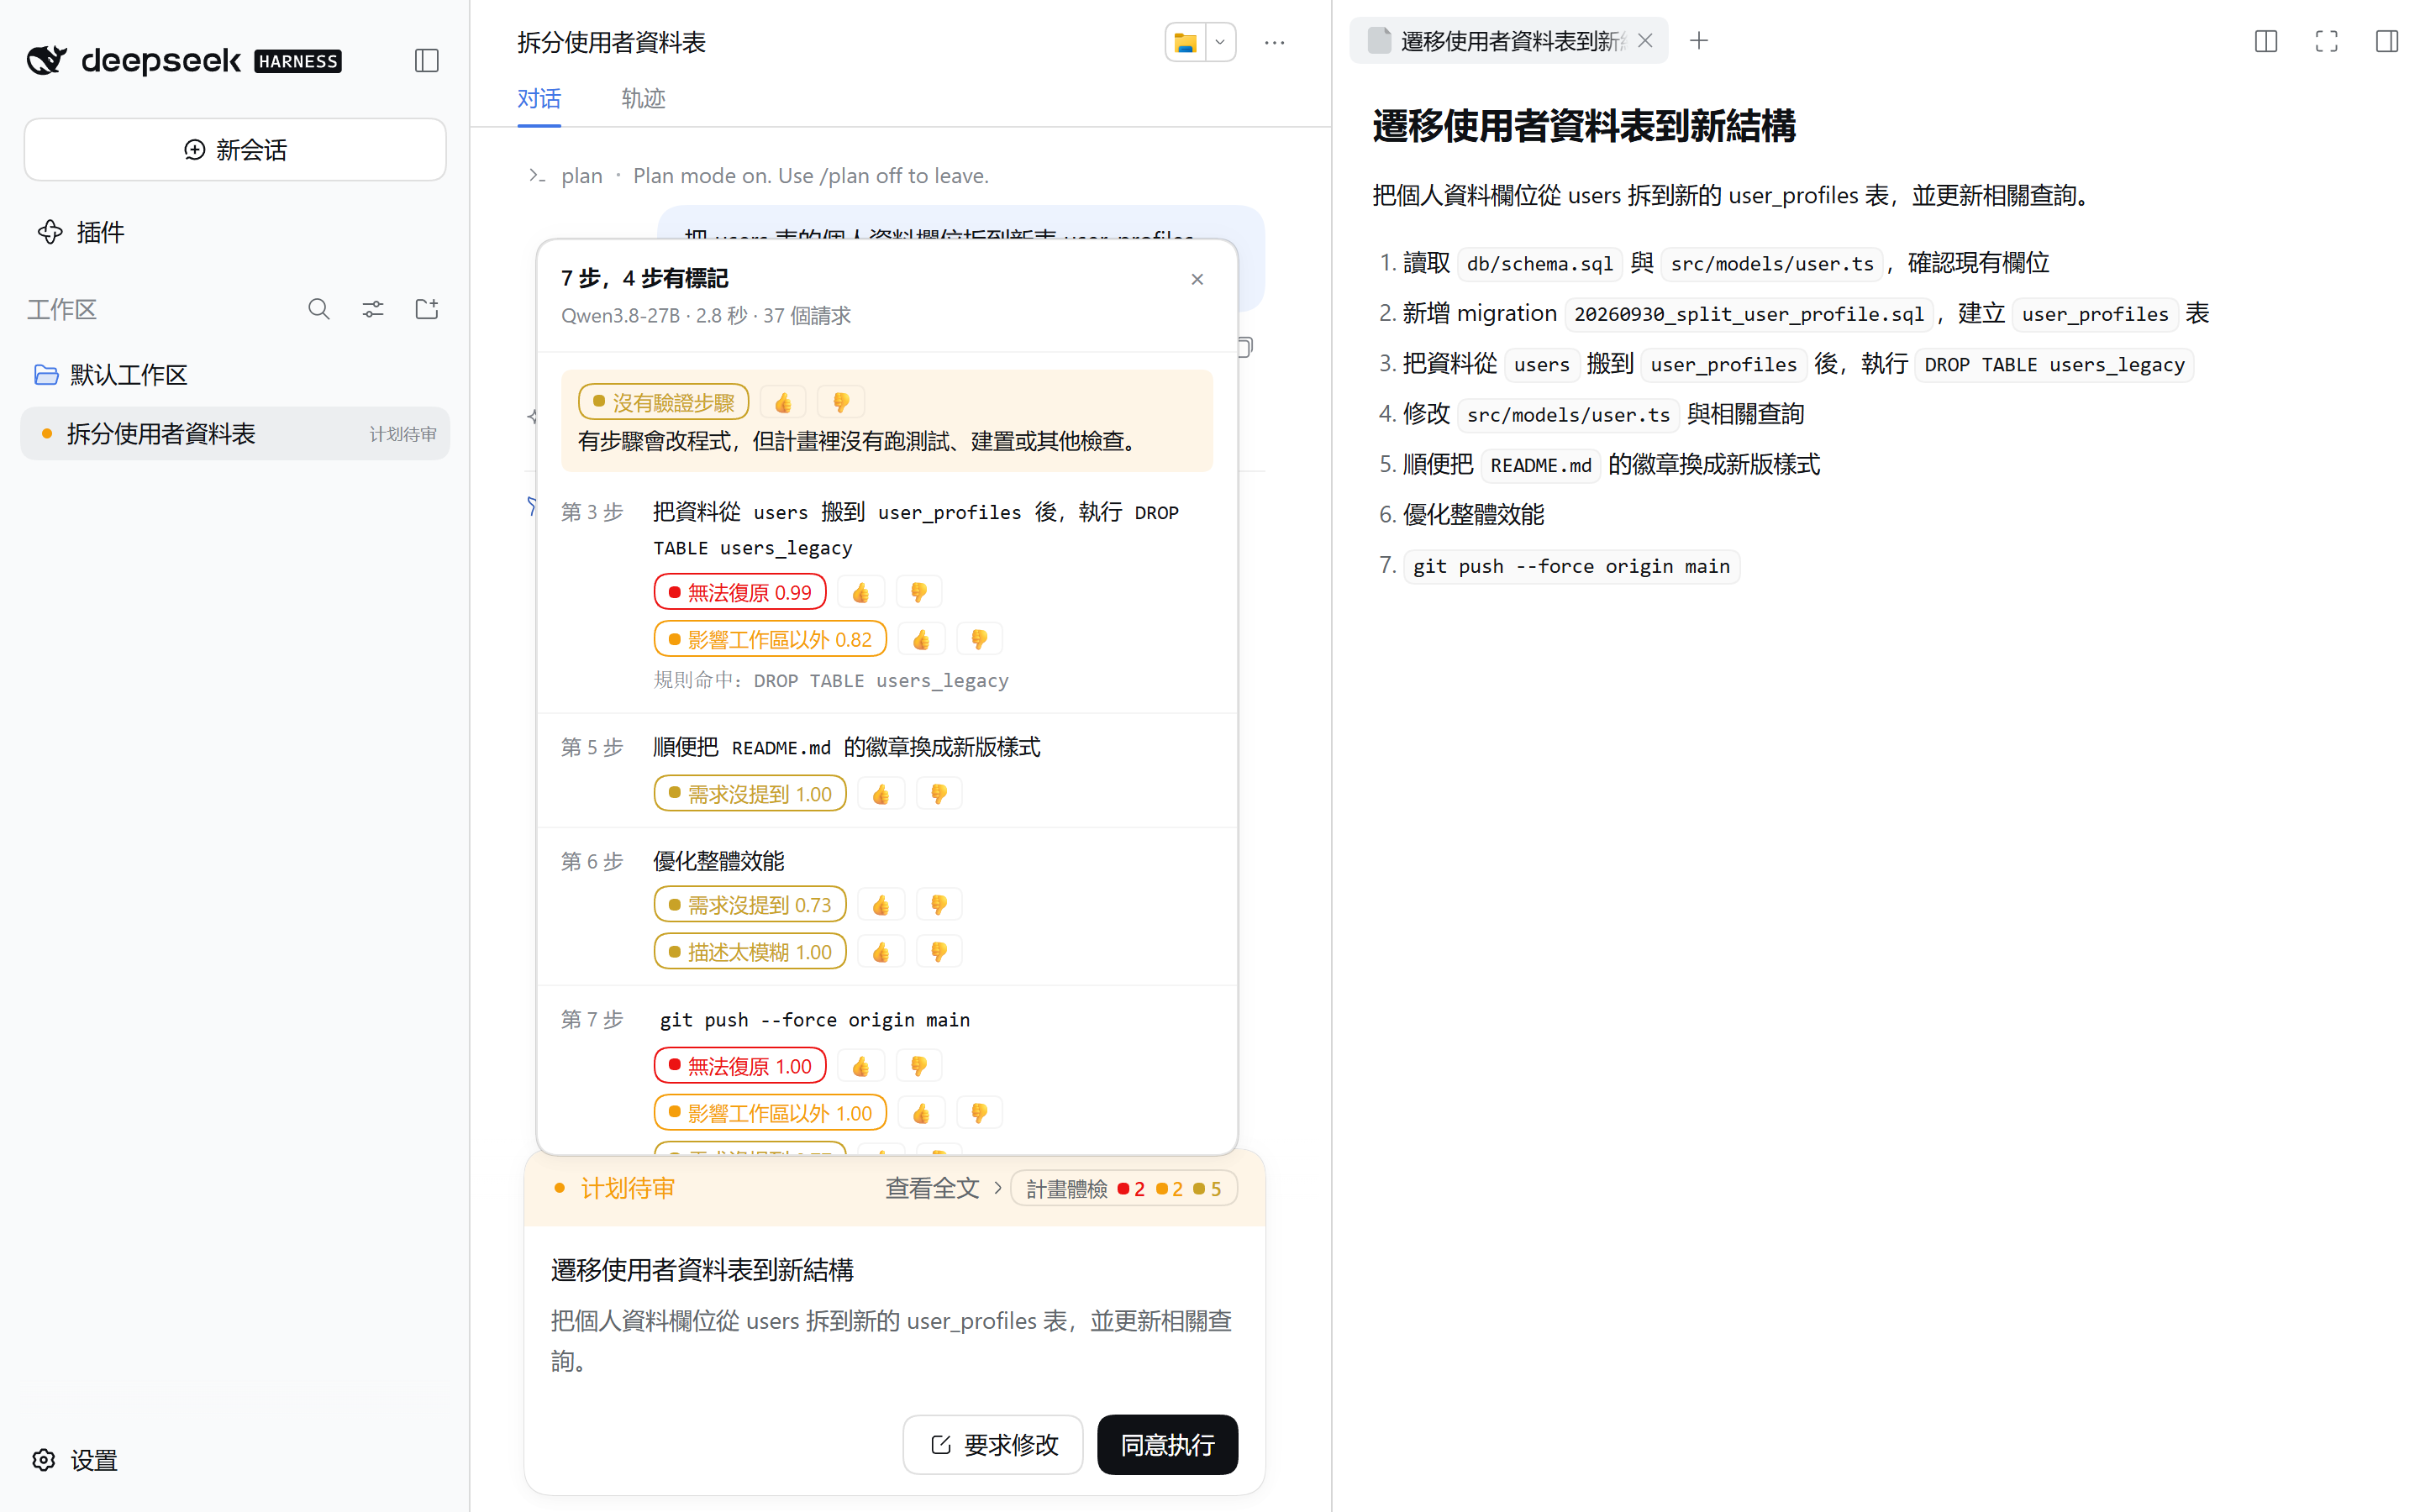The height and width of the screenshot is (1512, 2420).
Task: Expand the 默认工作区 folder
Action: (x=235, y=375)
